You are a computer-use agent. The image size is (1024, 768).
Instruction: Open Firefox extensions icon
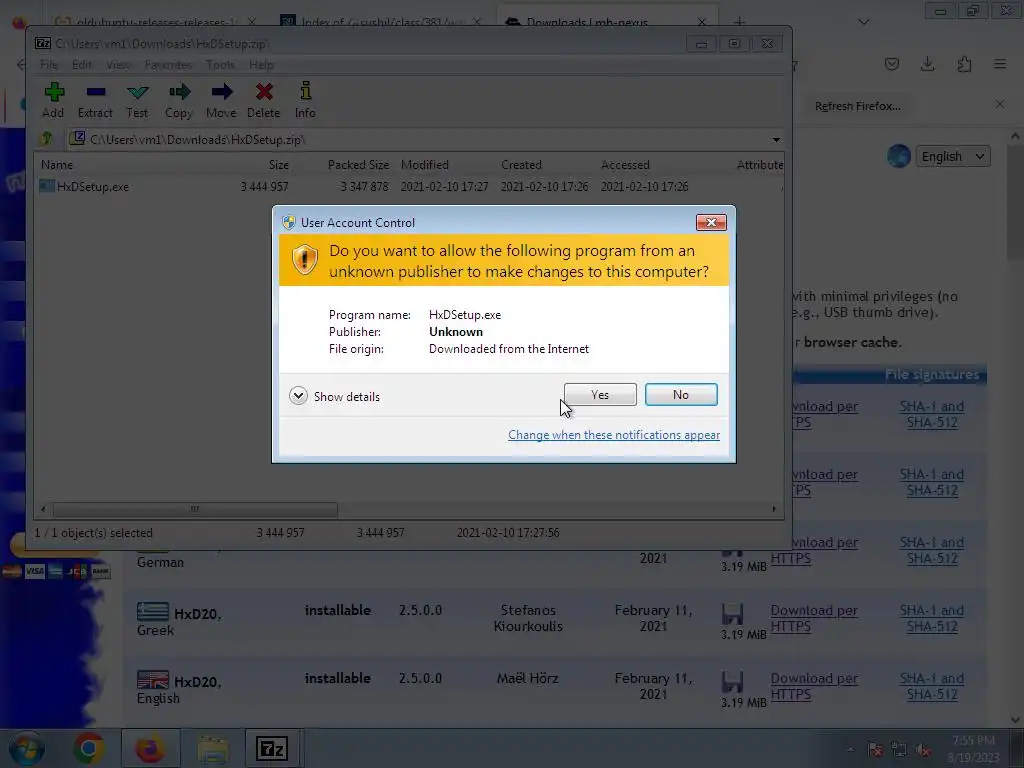tap(964, 64)
